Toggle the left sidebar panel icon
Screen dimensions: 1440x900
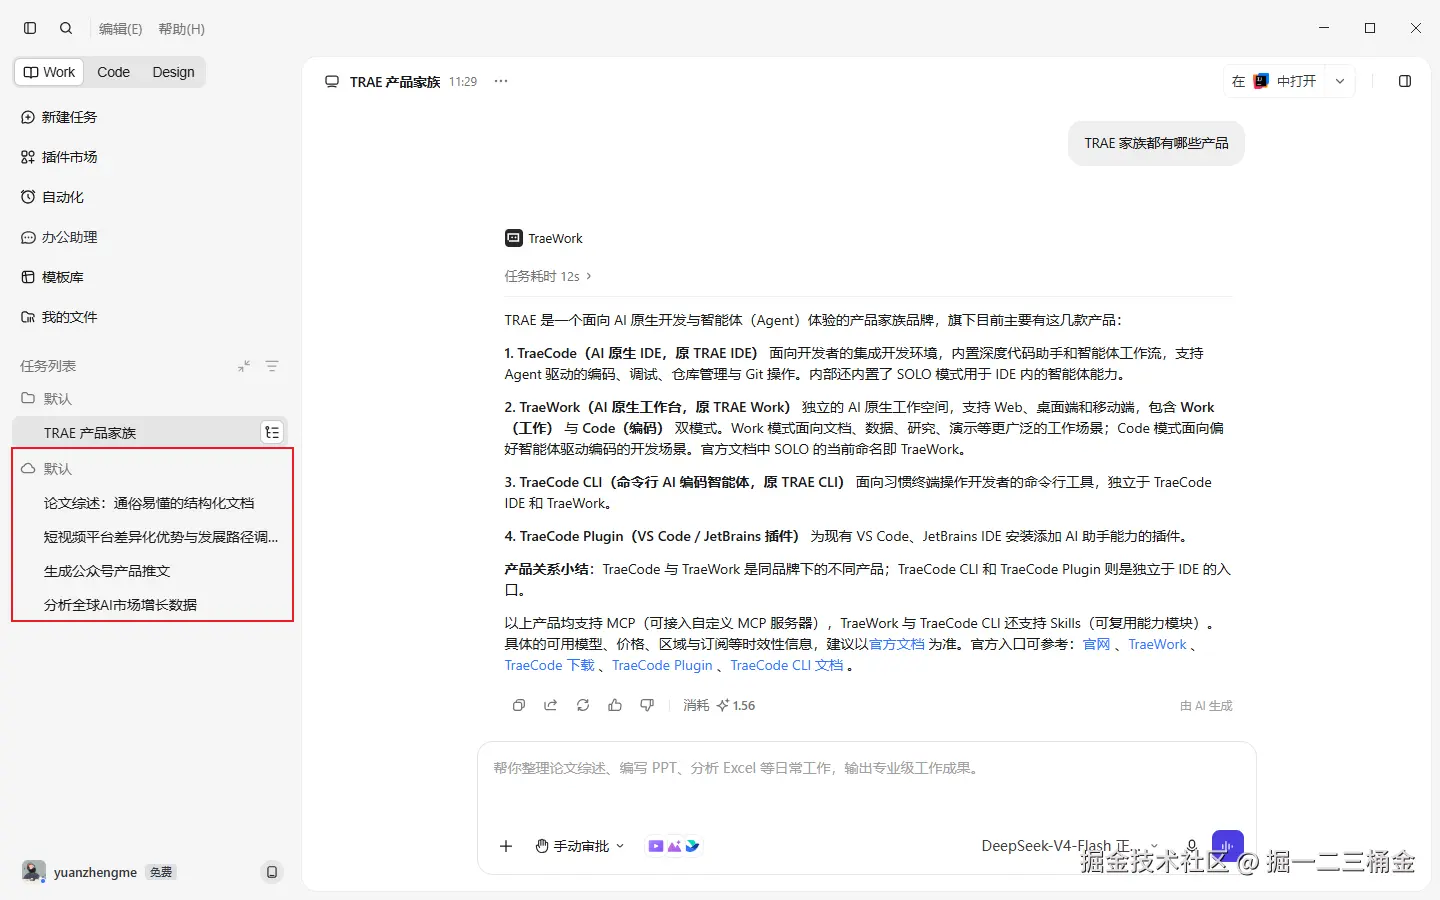click(30, 28)
